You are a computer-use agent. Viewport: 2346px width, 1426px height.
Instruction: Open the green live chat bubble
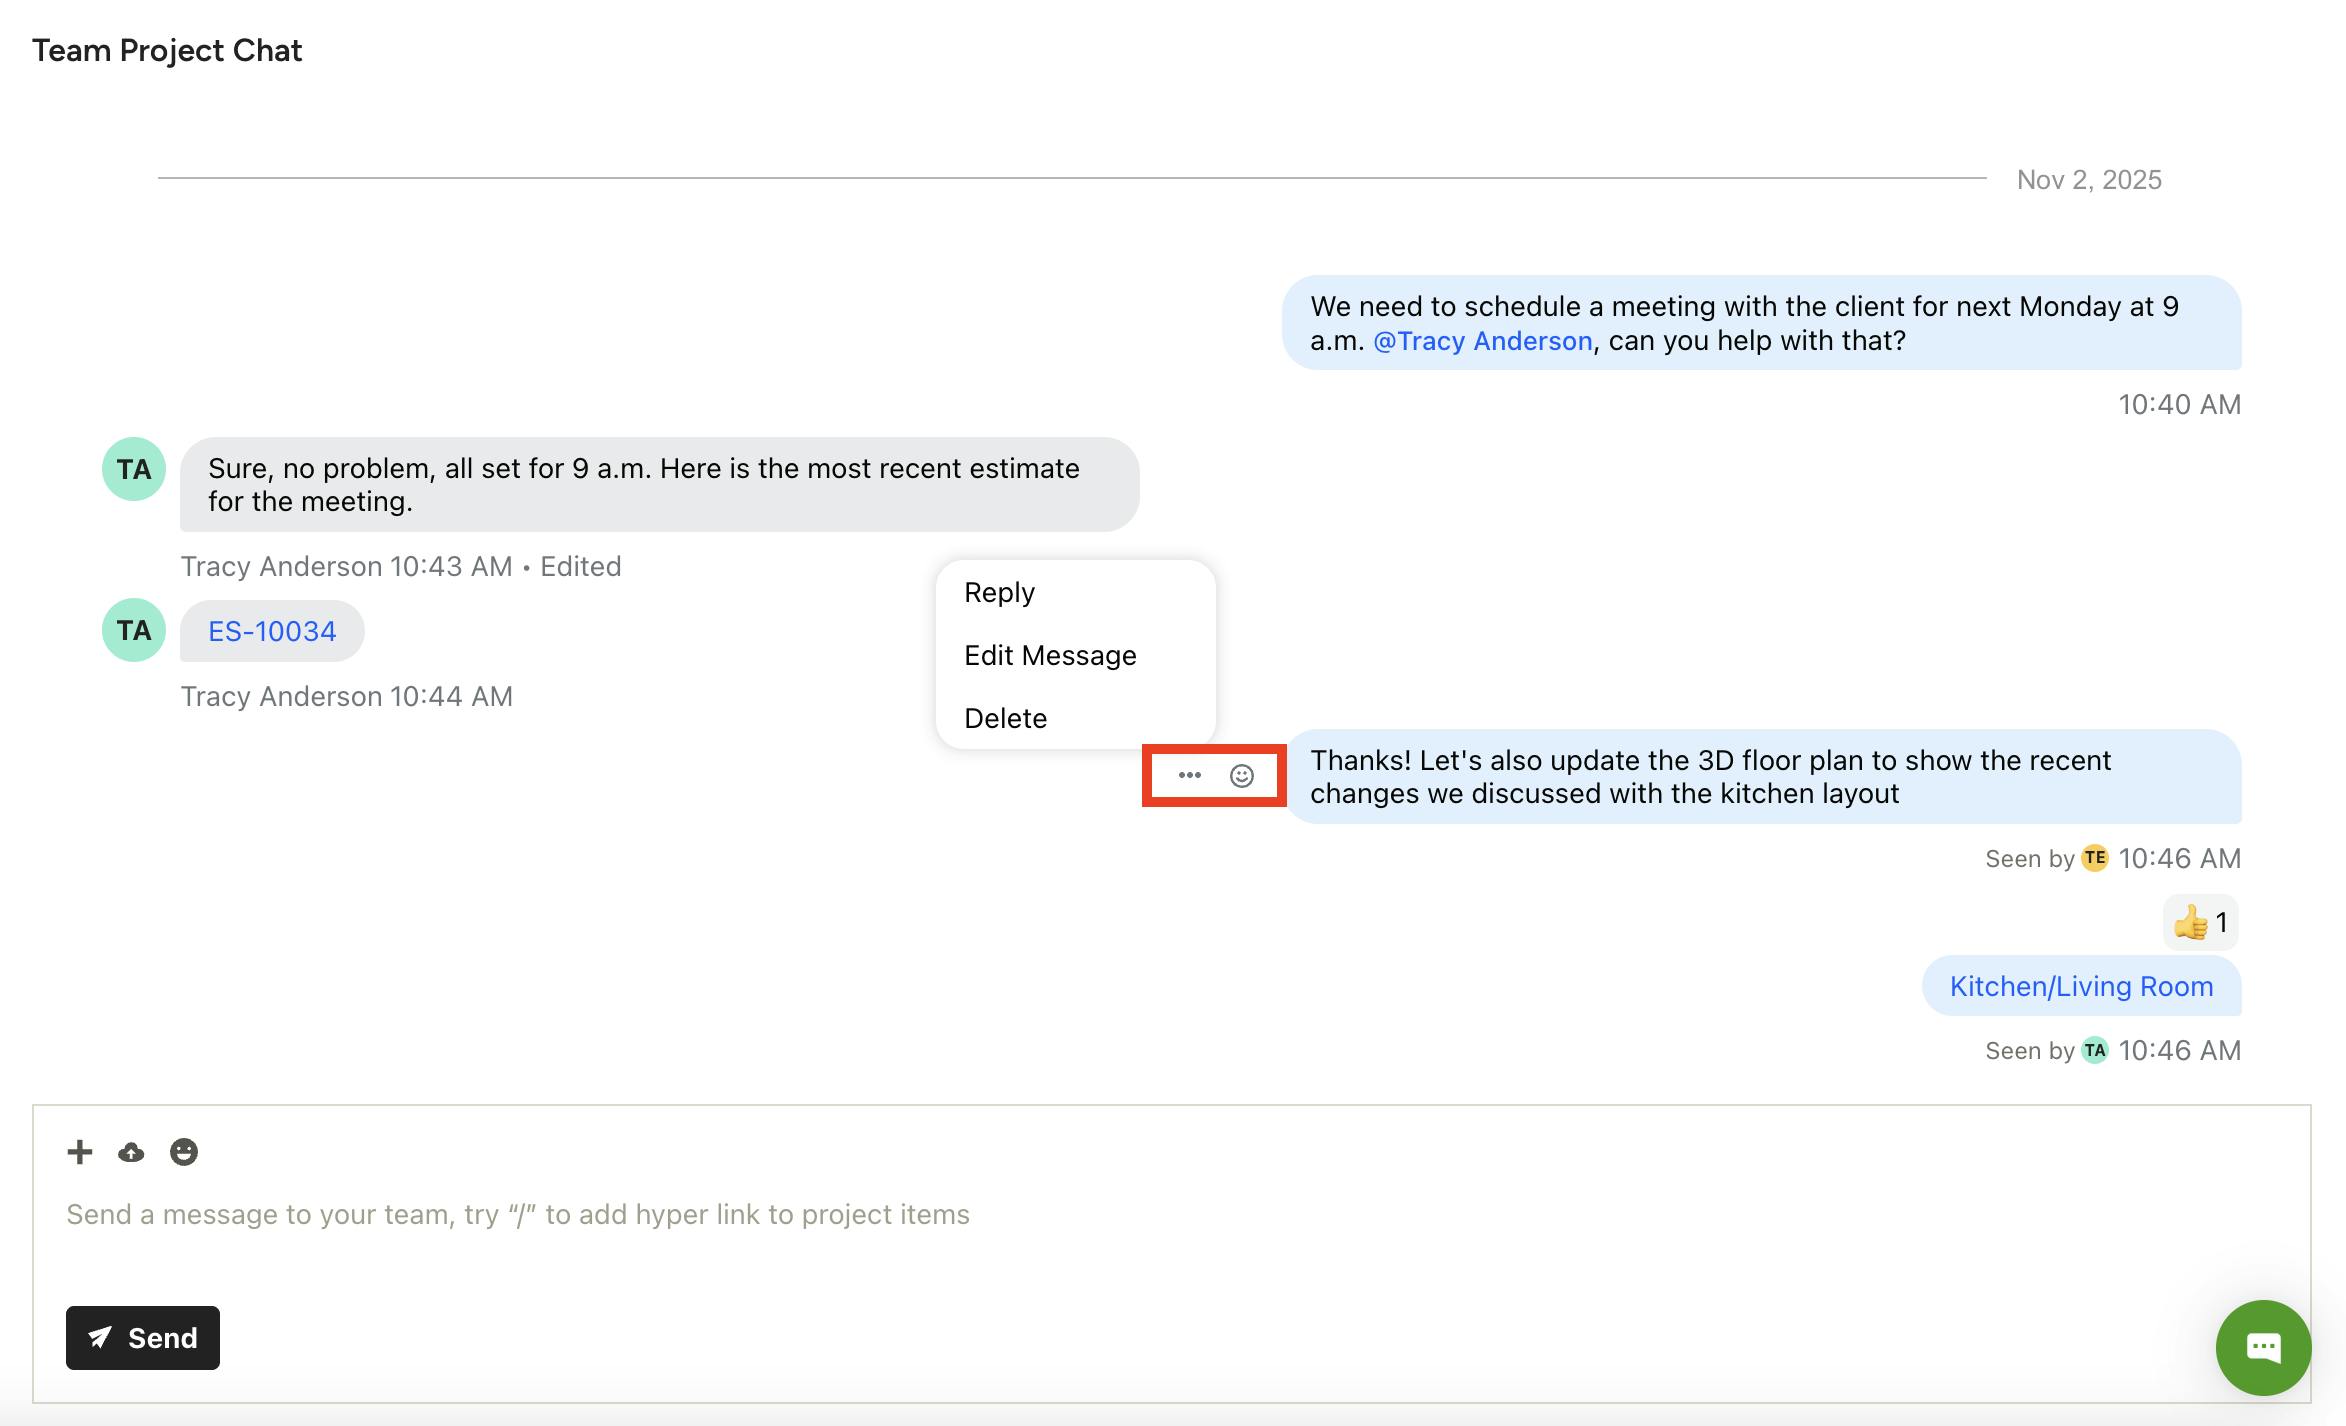tap(2262, 1347)
